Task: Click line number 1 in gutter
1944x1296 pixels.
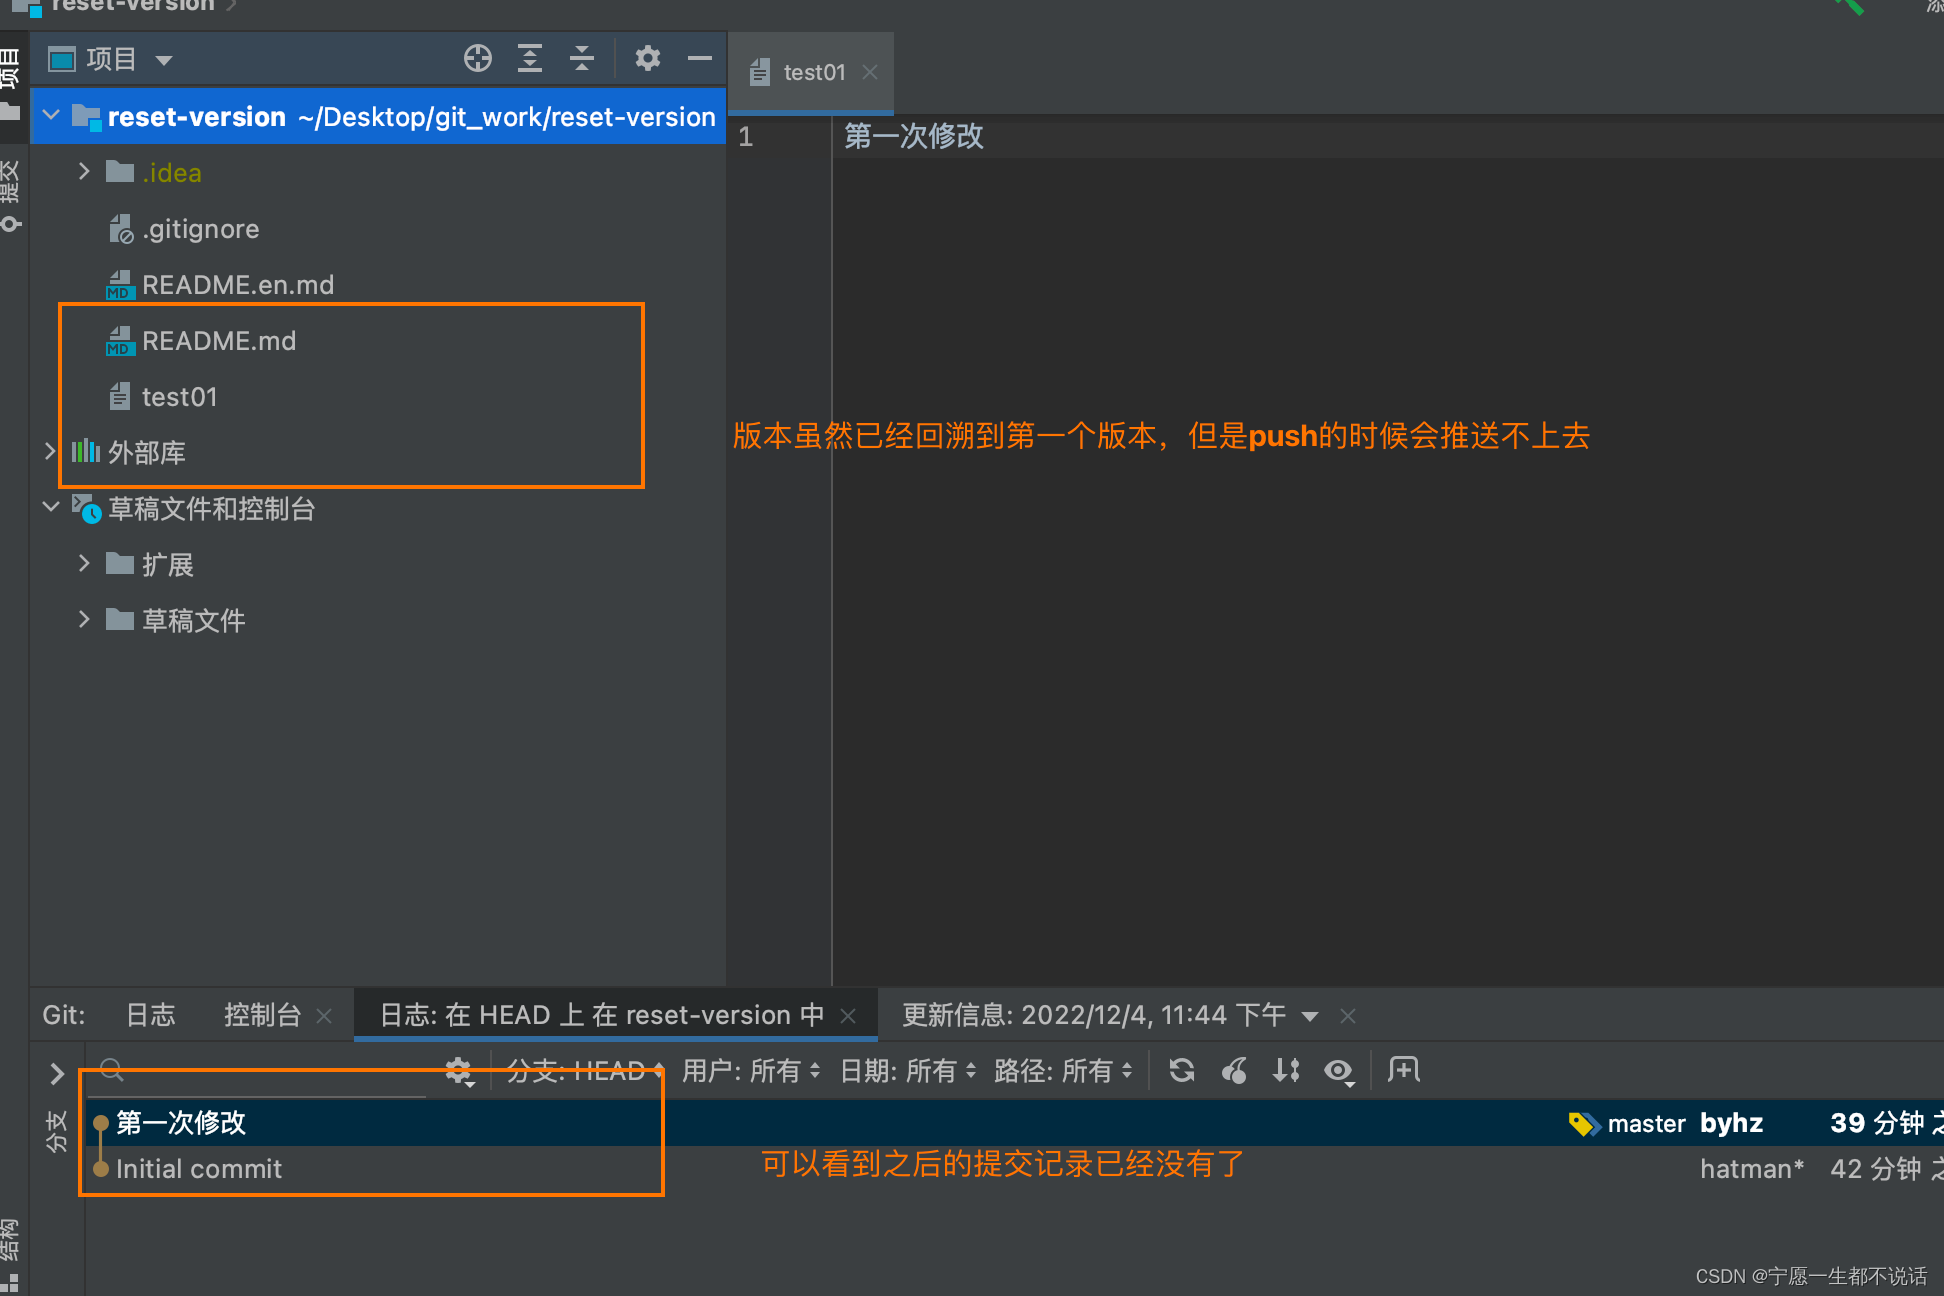Action: point(745,136)
